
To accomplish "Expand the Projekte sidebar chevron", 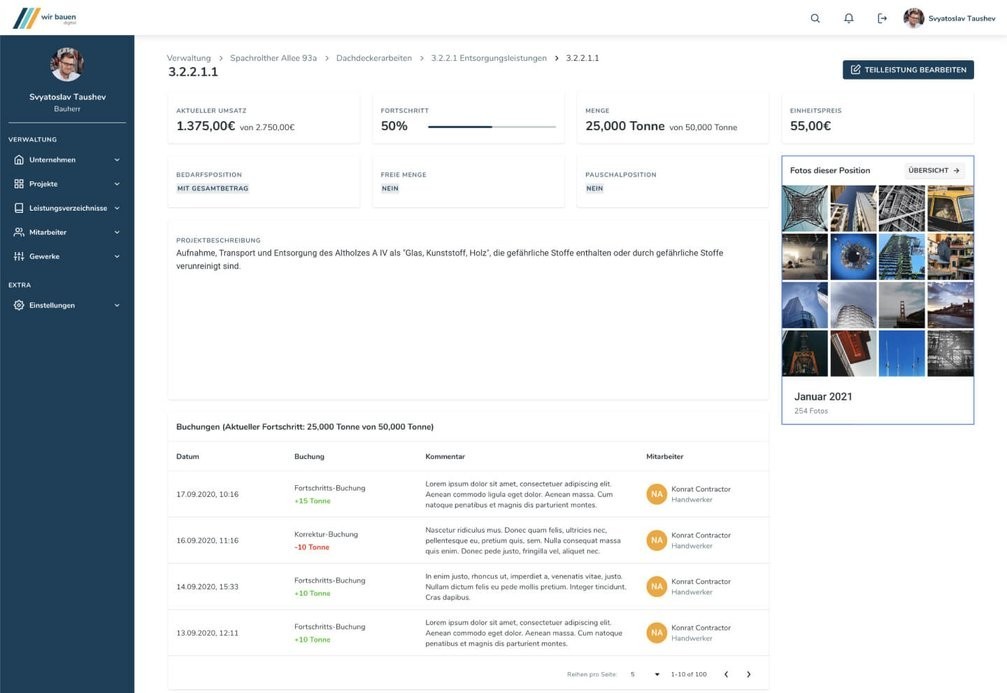I will coord(117,184).
